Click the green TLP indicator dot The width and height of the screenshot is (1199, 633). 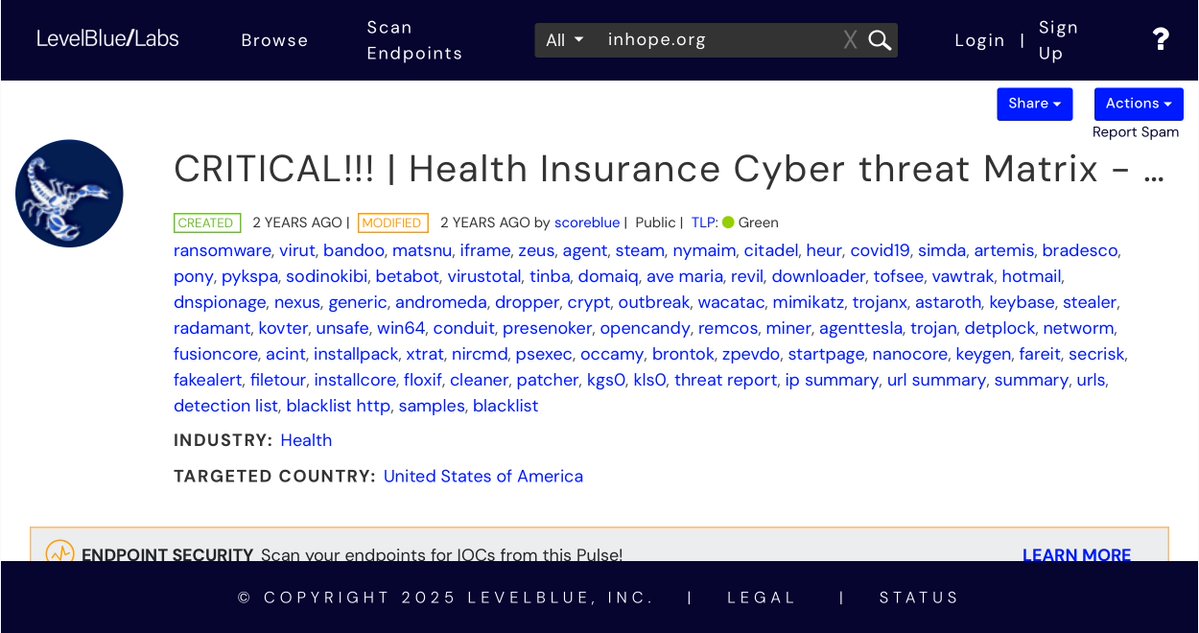(x=728, y=223)
